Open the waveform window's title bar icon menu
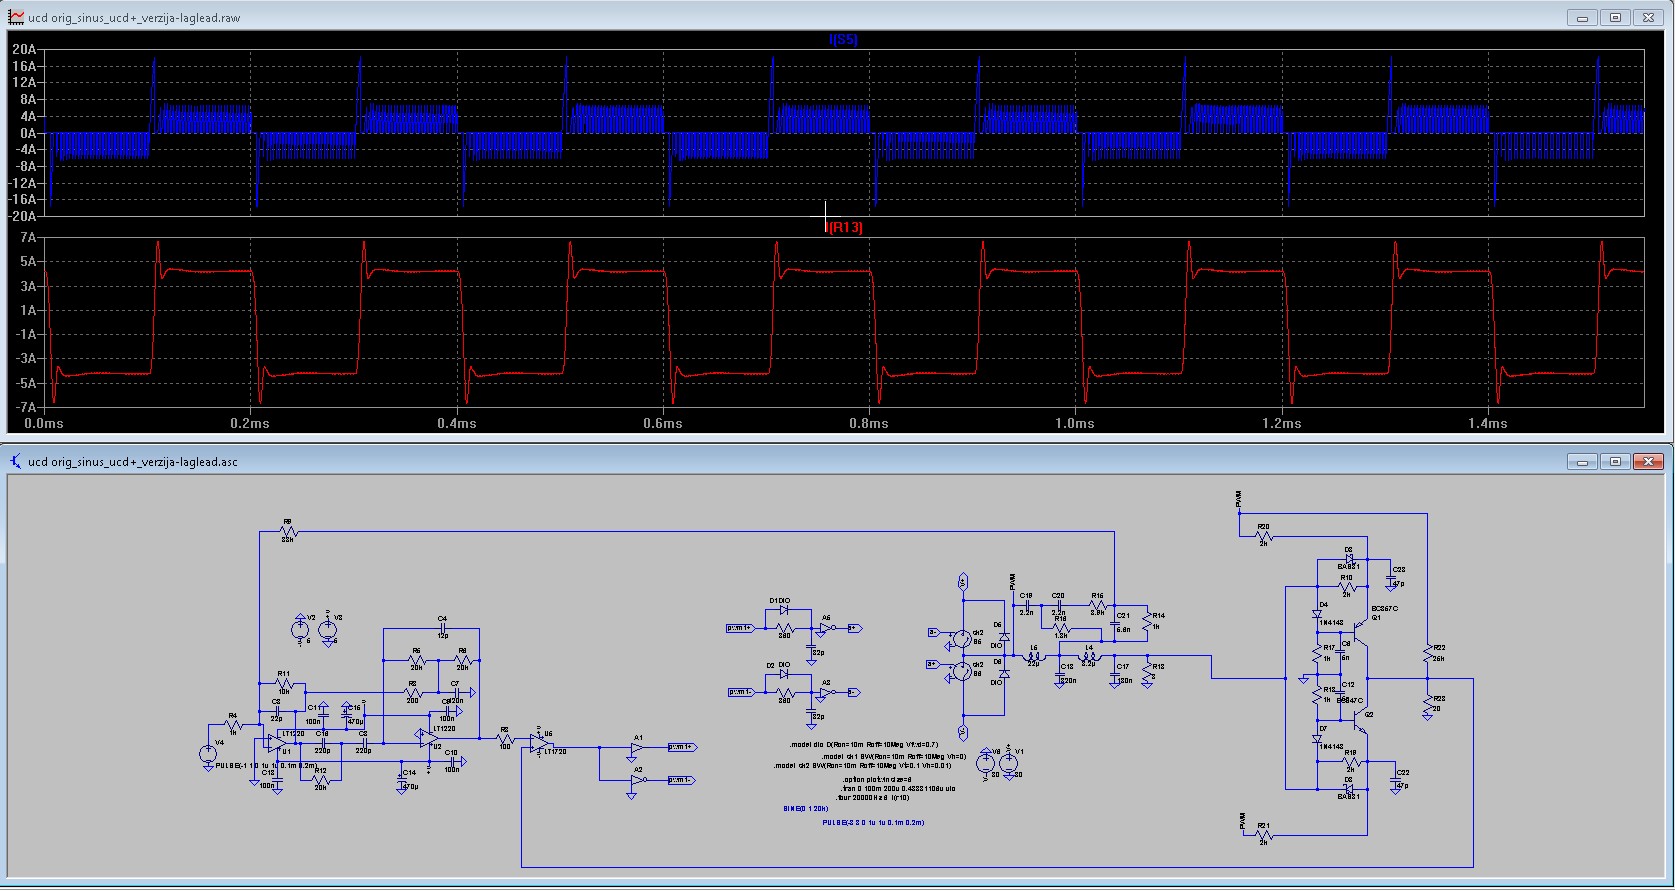Viewport: 1675px width, 891px height. pyautogui.click(x=16, y=17)
